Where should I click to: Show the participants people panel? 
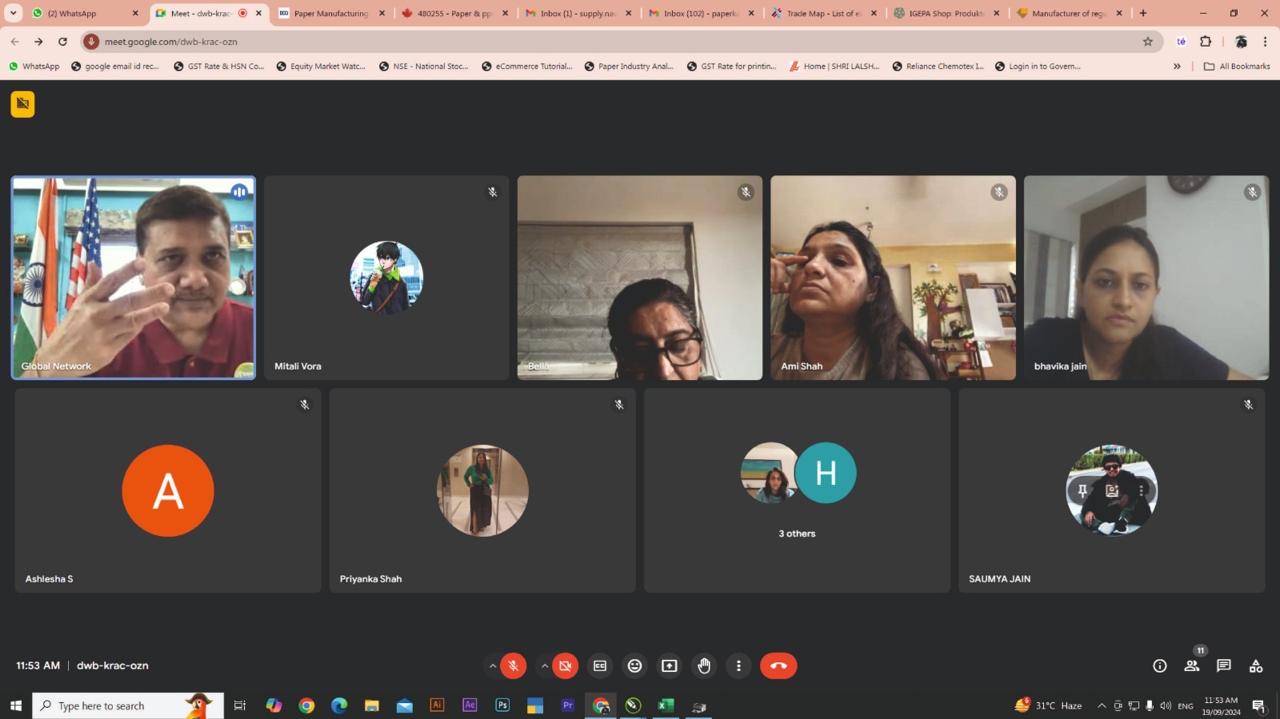point(1191,666)
